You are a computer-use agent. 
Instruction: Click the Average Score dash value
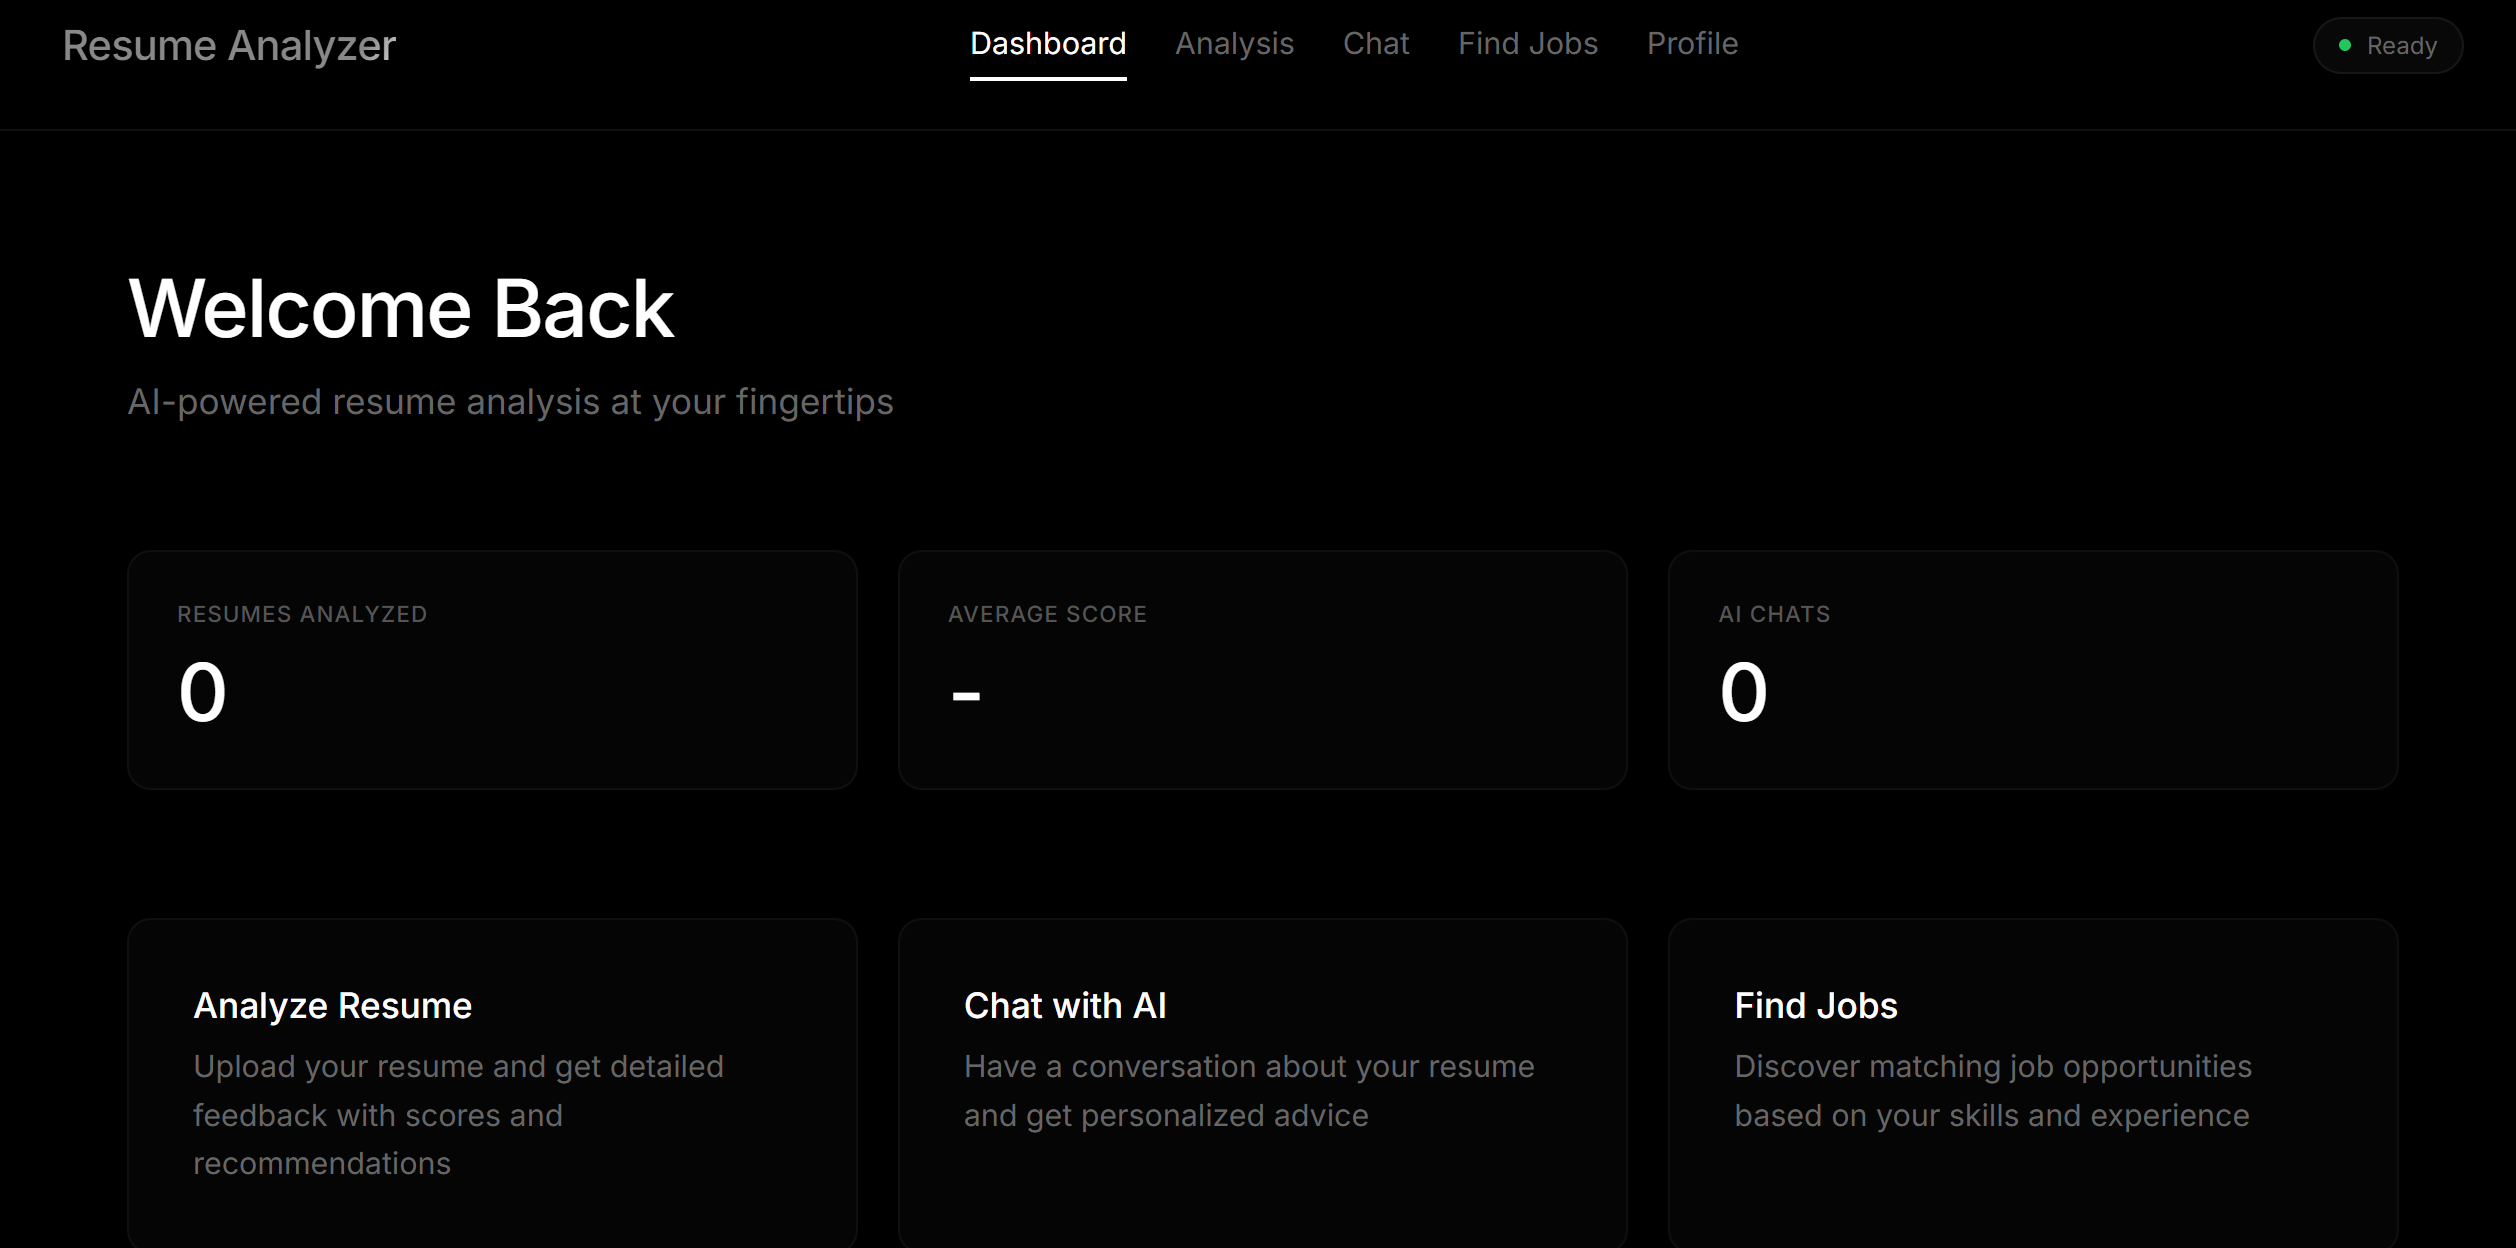(x=966, y=695)
